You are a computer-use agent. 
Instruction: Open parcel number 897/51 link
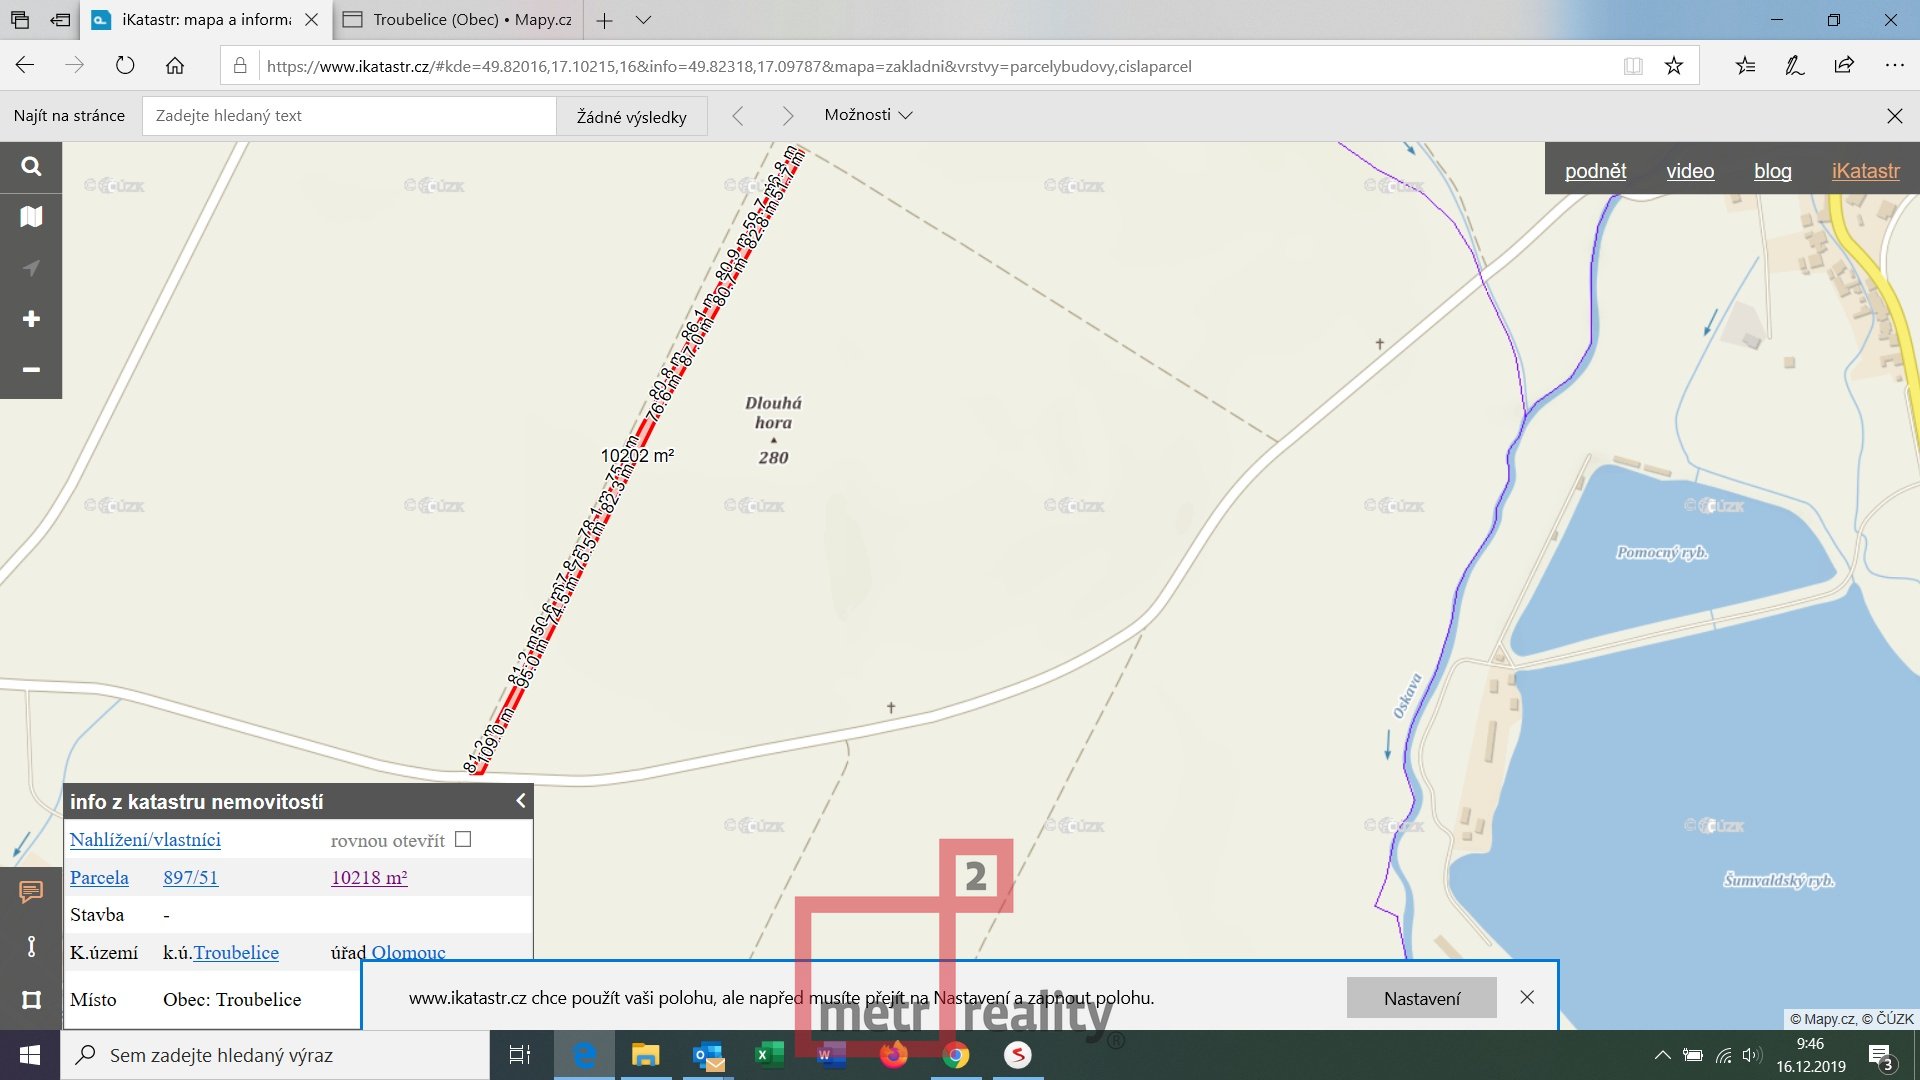click(x=190, y=878)
